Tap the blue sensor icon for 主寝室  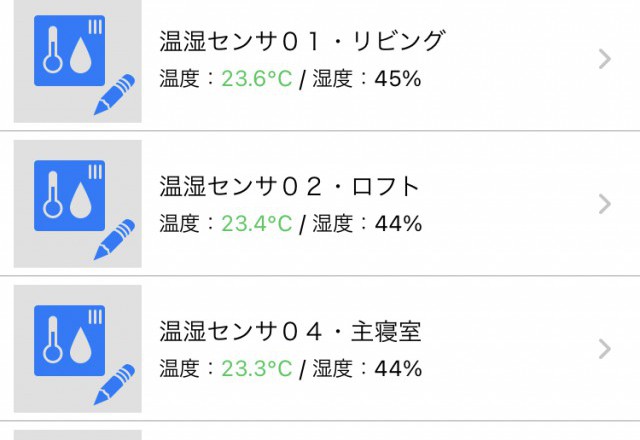[69, 340]
